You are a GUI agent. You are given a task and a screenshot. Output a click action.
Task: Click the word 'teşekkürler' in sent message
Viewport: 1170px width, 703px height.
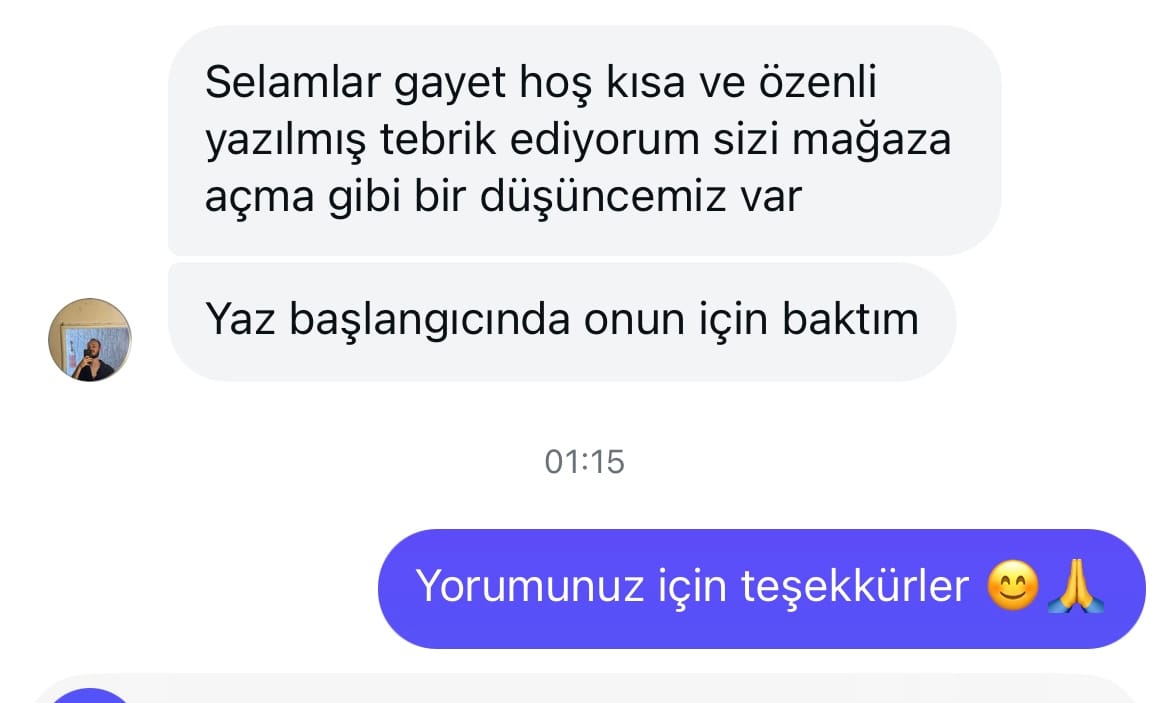pyautogui.click(x=854, y=586)
